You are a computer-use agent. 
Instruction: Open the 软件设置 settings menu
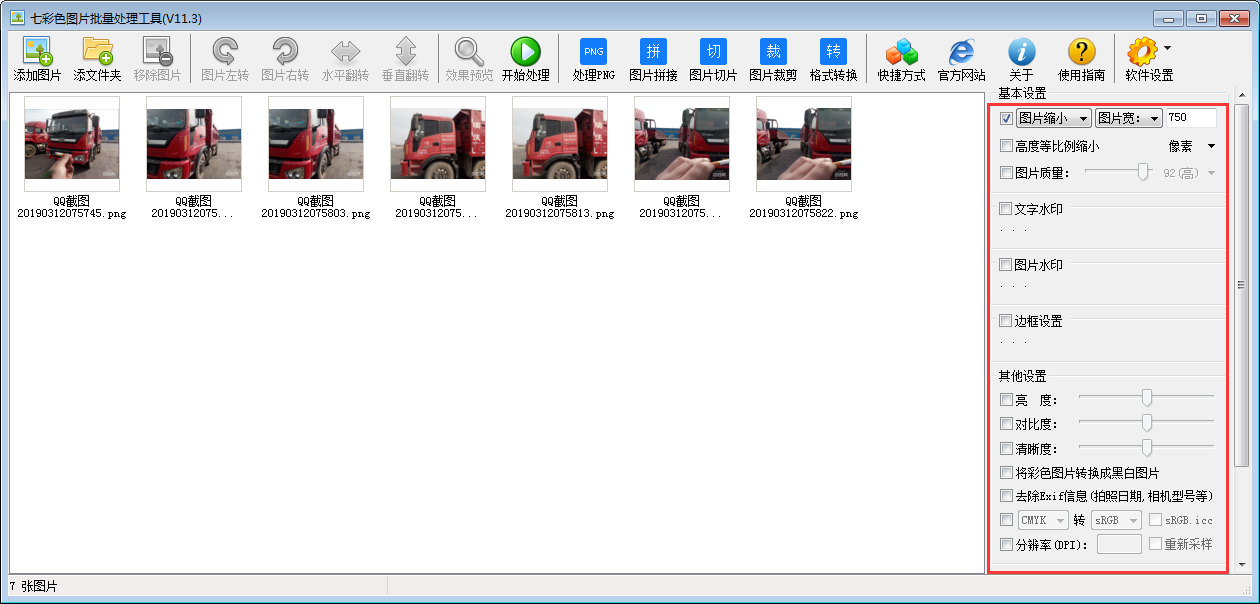(x=1148, y=53)
